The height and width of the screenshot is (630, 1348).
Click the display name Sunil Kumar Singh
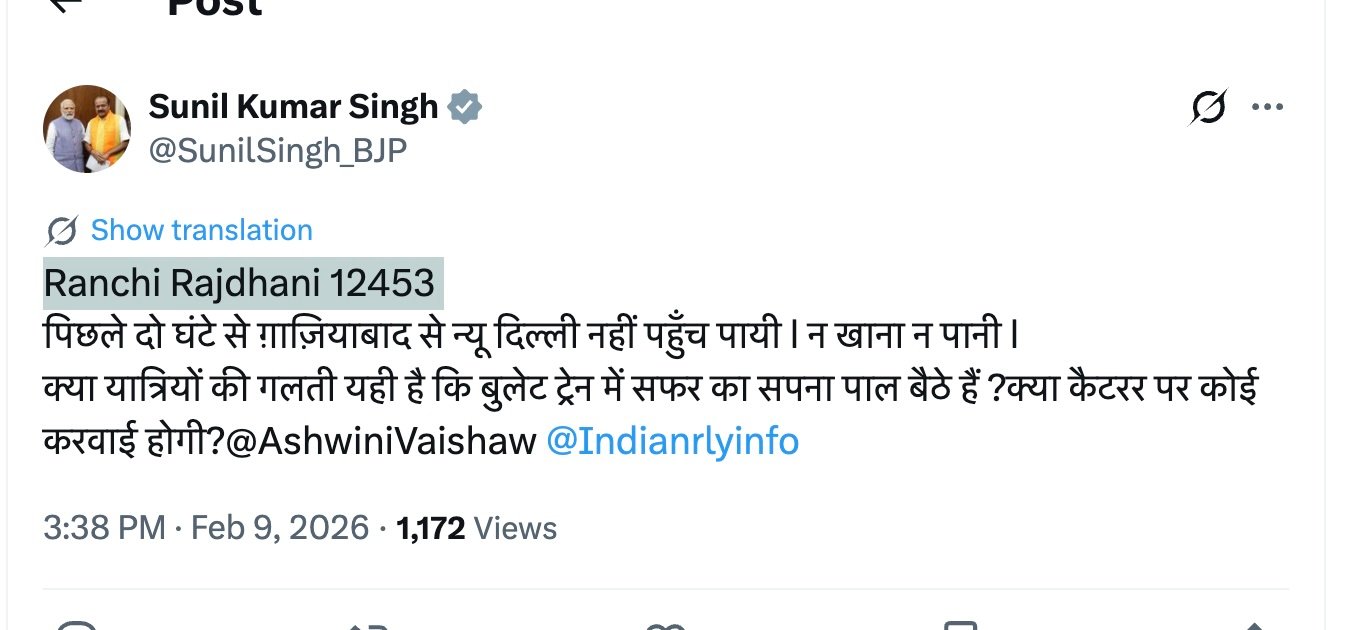click(x=293, y=105)
